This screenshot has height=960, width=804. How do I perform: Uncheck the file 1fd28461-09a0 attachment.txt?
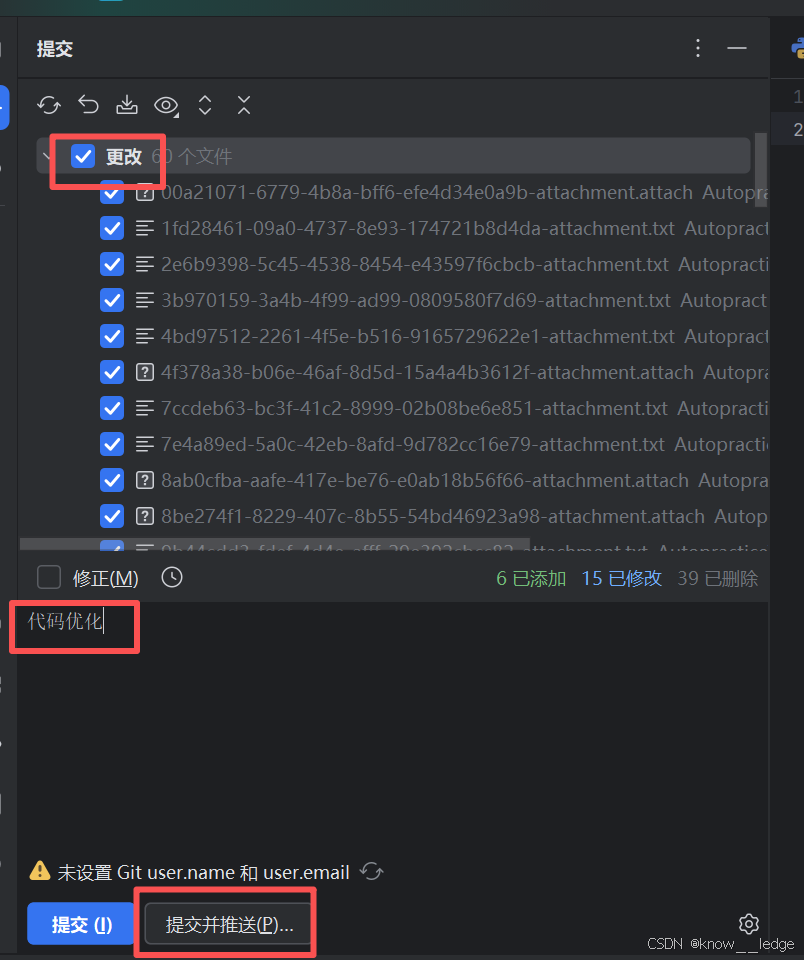click(112, 228)
